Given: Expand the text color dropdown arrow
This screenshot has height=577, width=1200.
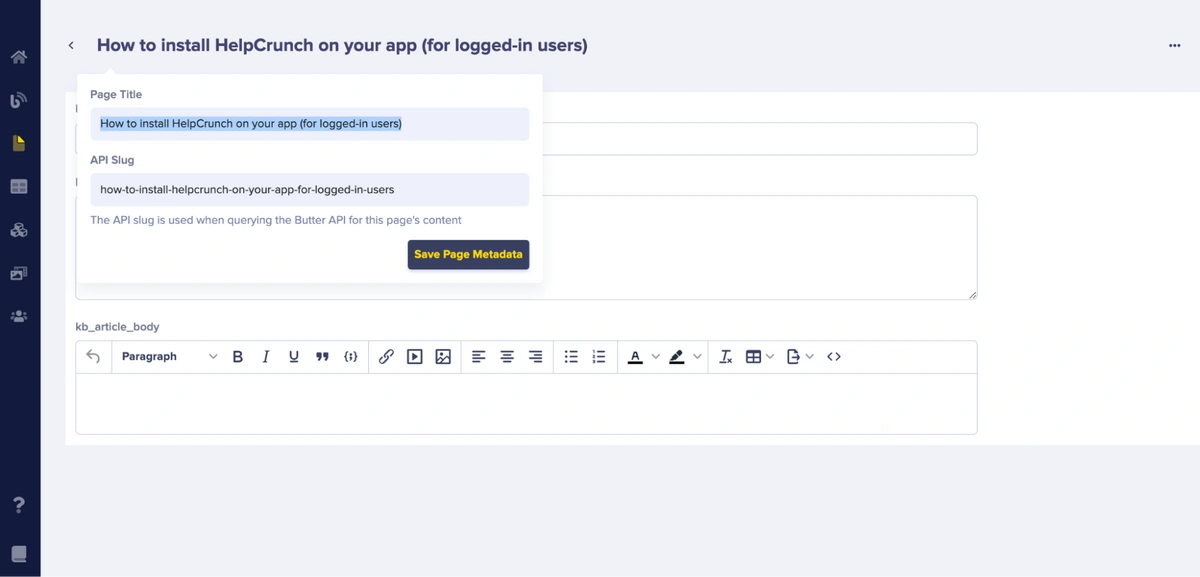Looking at the screenshot, I should (x=656, y=357).
